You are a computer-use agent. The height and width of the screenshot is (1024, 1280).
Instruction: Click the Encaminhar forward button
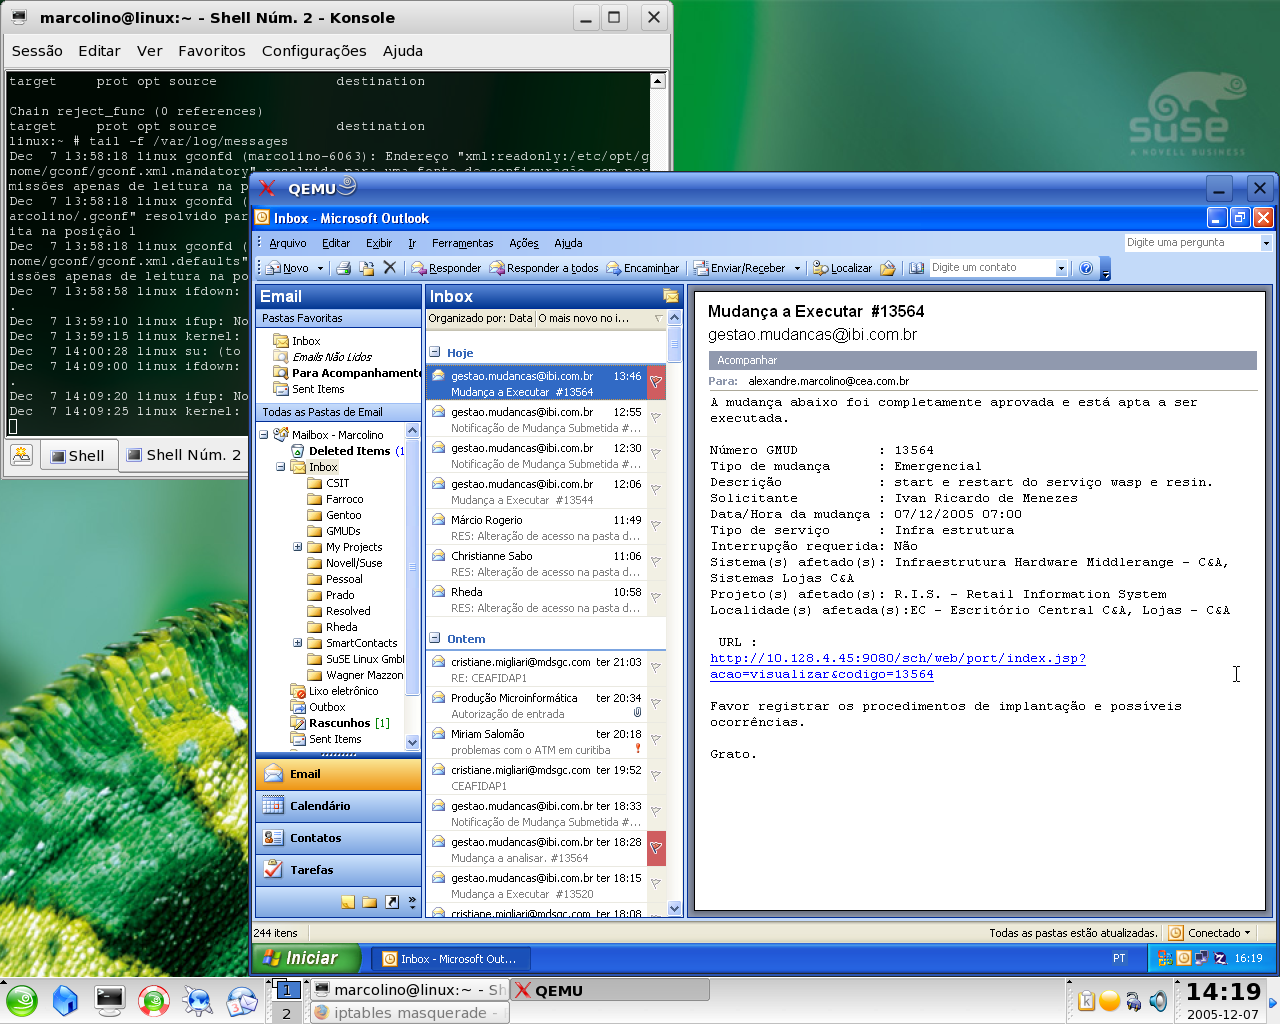[642, 268]
